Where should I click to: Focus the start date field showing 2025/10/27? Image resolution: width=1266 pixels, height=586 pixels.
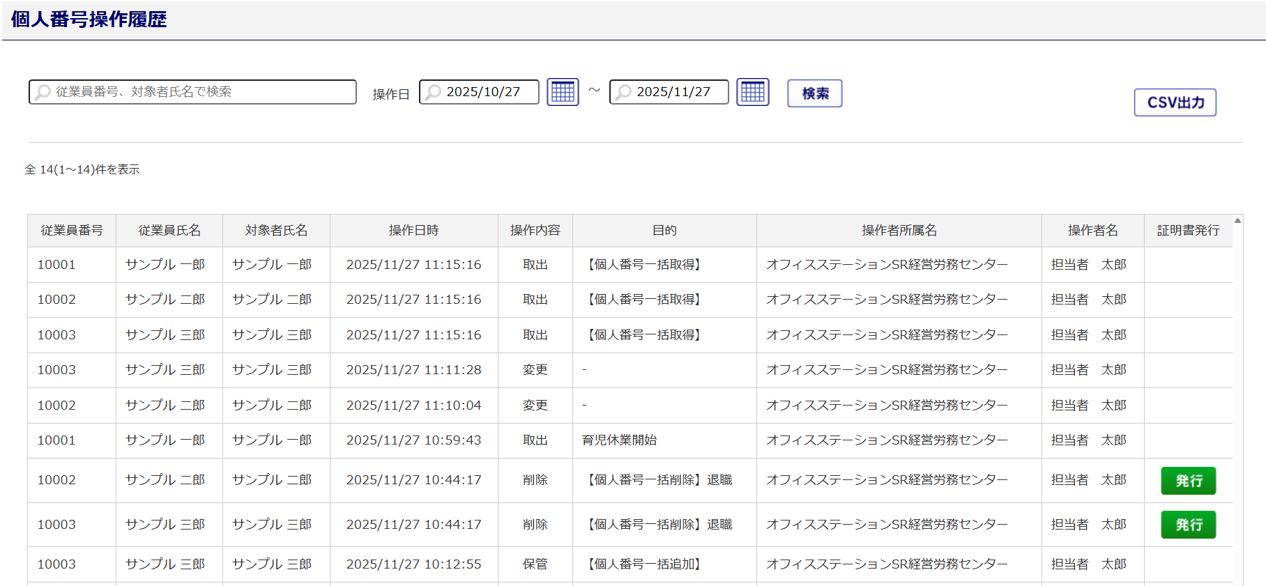point(480,92)
